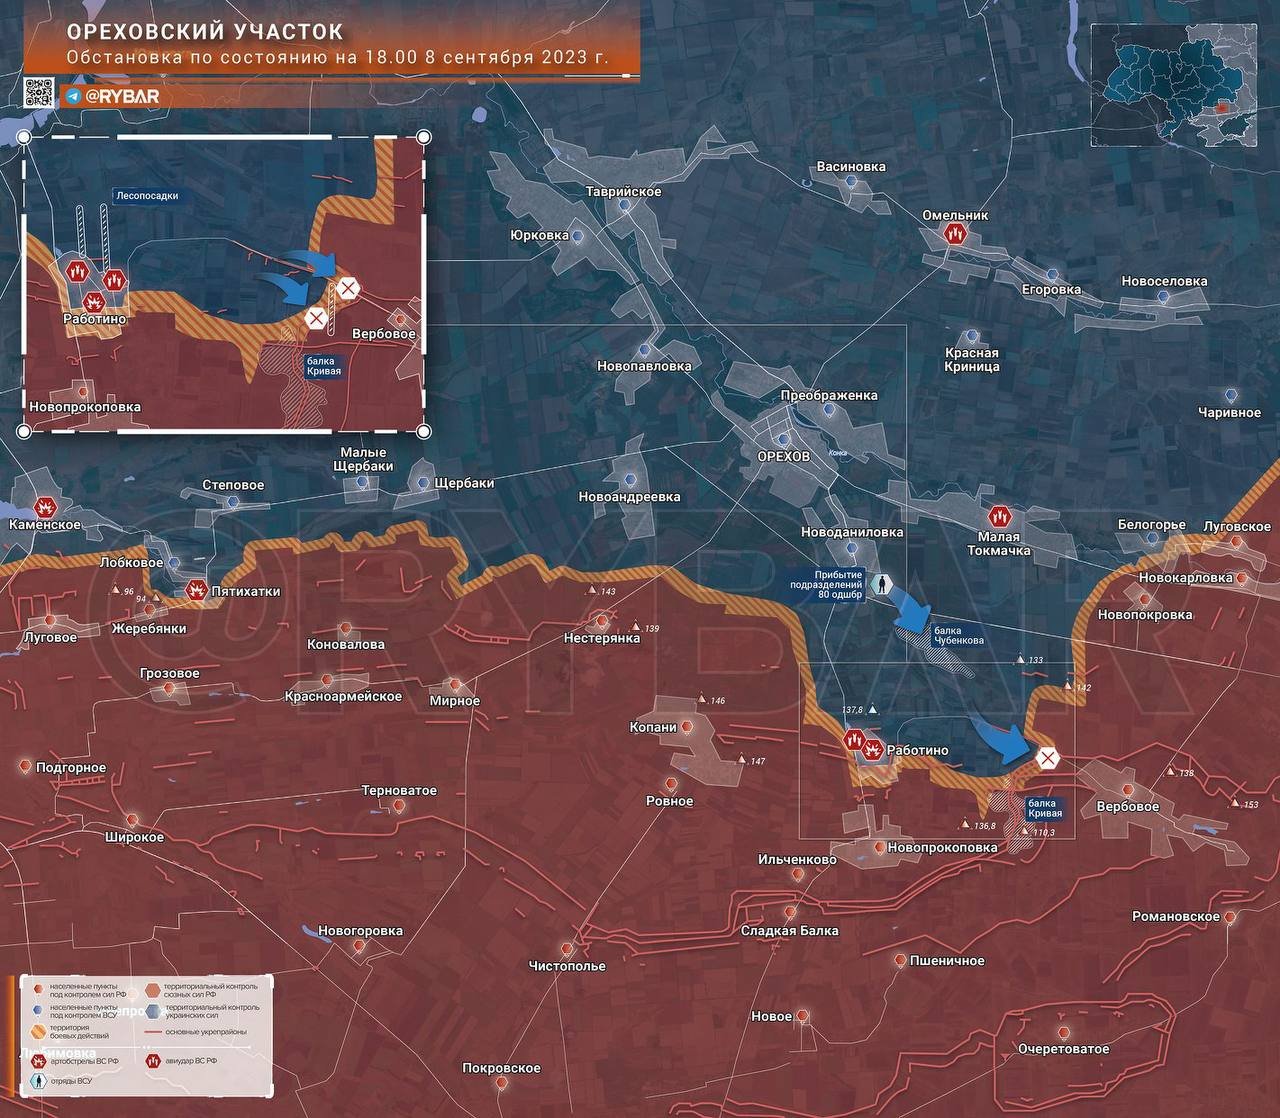Select the airstrike icon above Малая Токмачка

click(998, 517)
